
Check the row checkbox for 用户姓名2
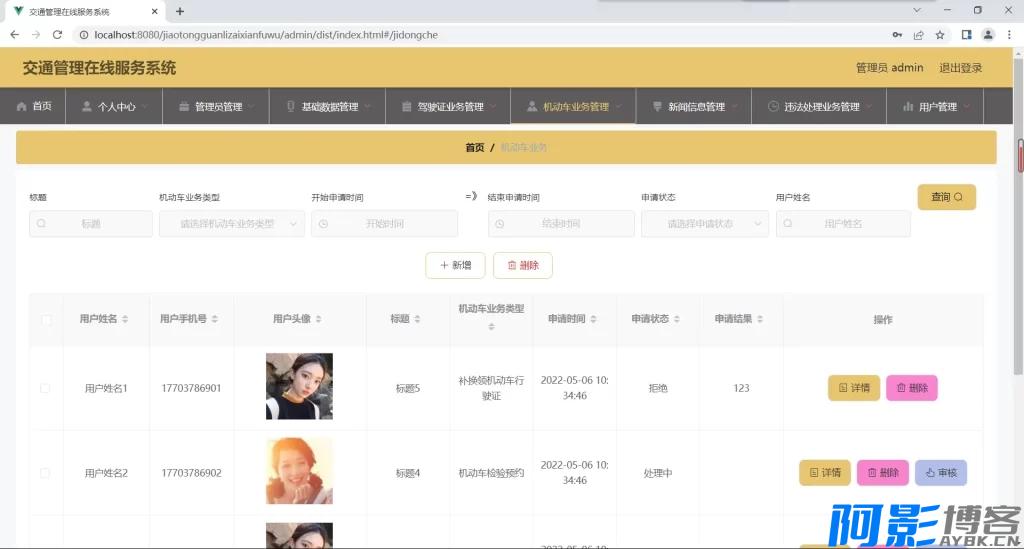(x=45, y=472)
